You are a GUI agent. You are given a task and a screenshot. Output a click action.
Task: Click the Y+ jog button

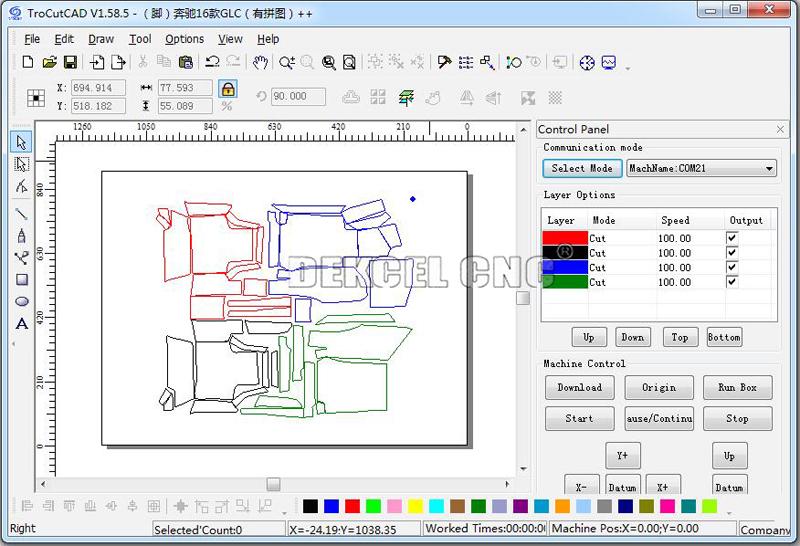pos(622,455)
